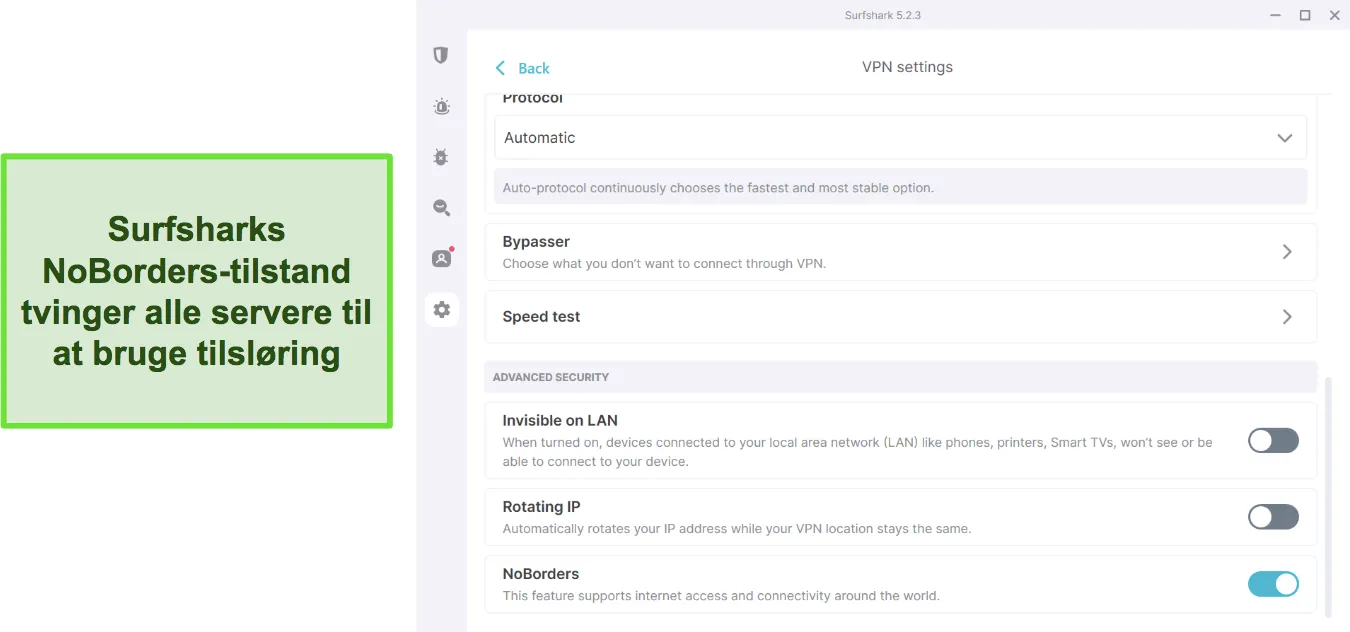Open the Settings gear in sidebar
Screen dimensions: 1350x632
(x=441, y=310)
